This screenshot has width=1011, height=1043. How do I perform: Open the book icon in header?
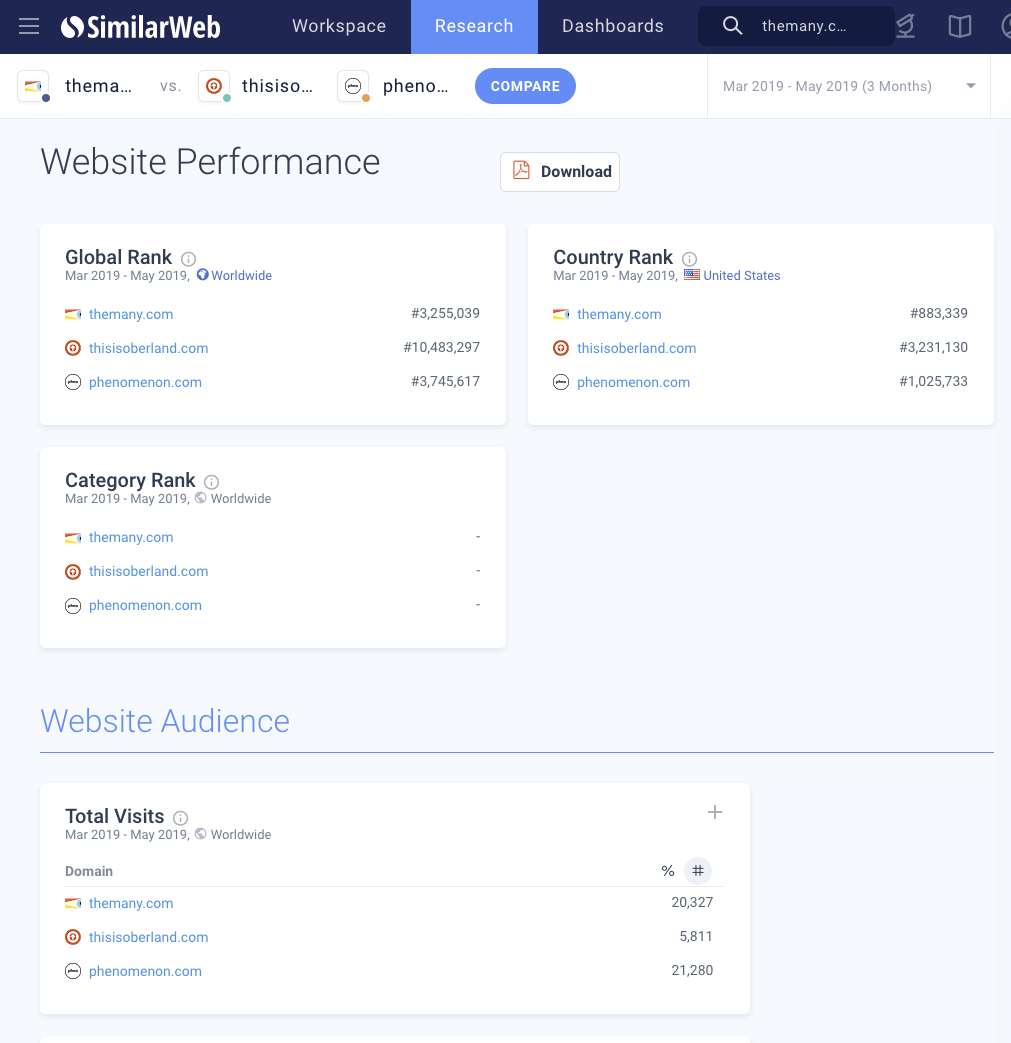pos(959,27)
